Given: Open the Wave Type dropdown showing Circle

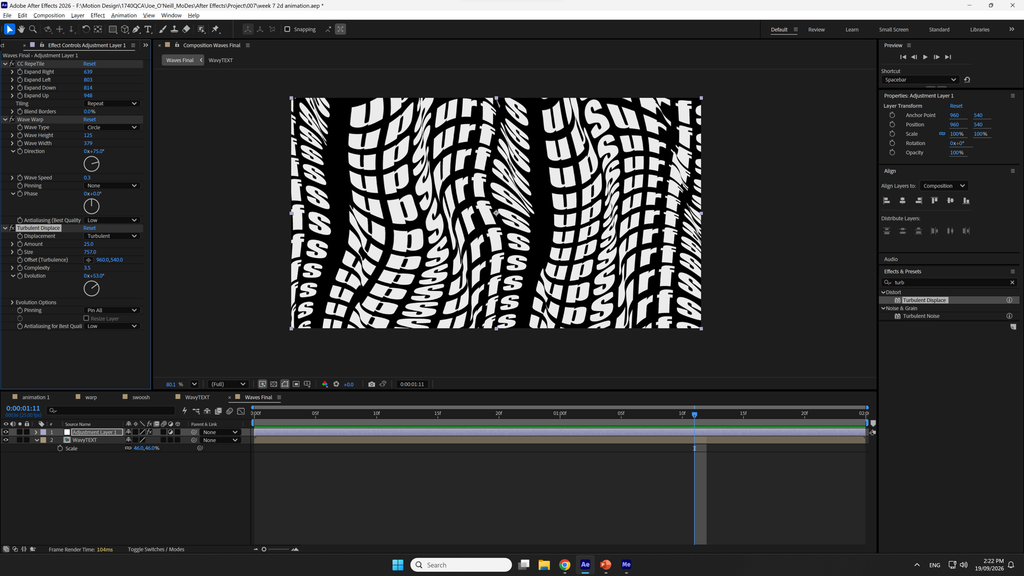Looking at the screenshot, I should point(112,127).
